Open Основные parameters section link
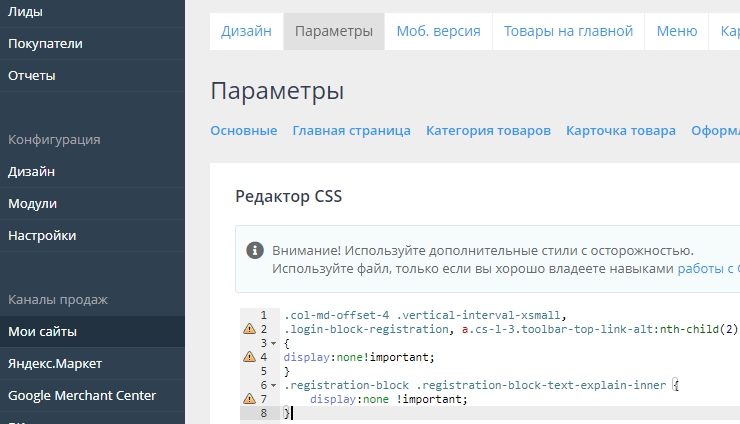Screen dimensions: 740x424 click(243, 130)
